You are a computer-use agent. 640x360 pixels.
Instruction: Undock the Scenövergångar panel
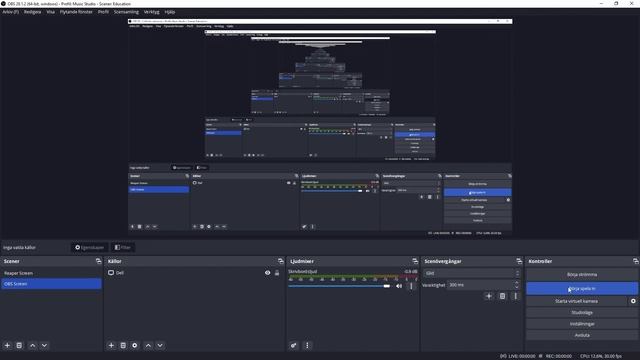point(519,261)
